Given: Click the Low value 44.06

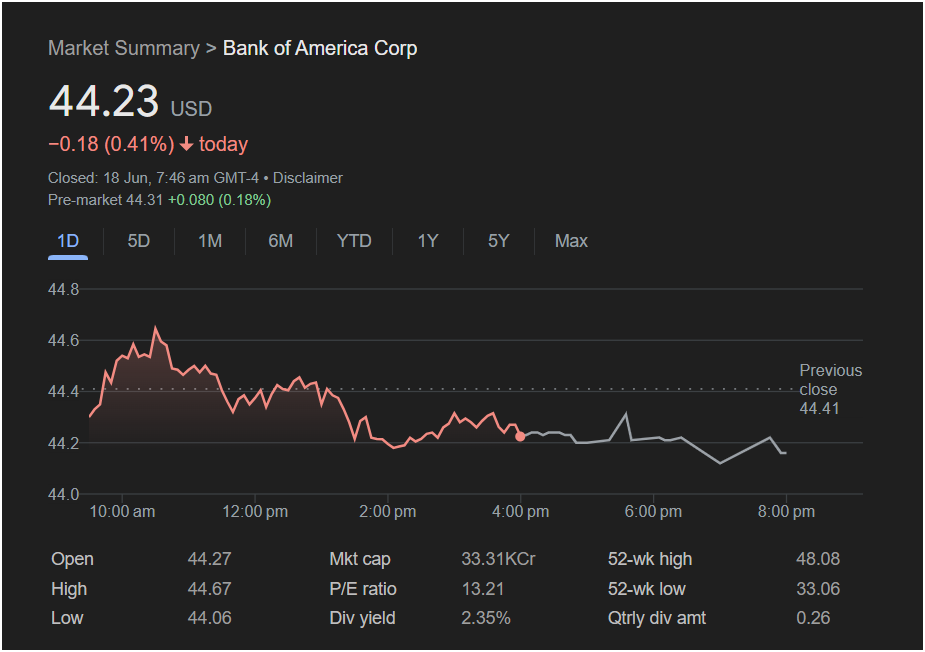Looking at the screenshot, I should [209, 618].
